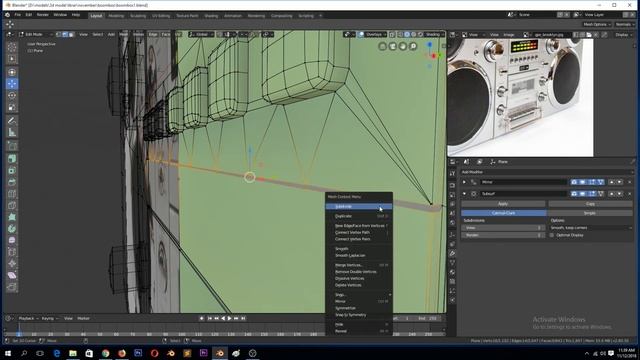The height and width of the screenshot is (360, 640).
Task: Select the Loop Cut tool
Action: 12,194
